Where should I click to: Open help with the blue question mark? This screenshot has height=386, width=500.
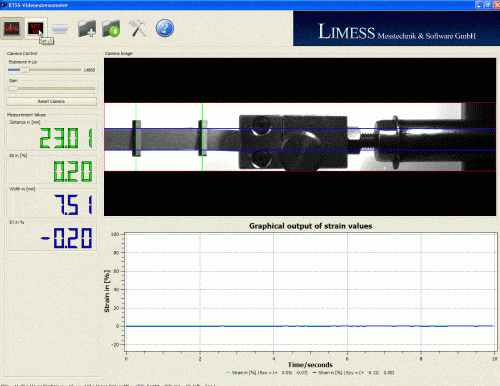(165, 28)
